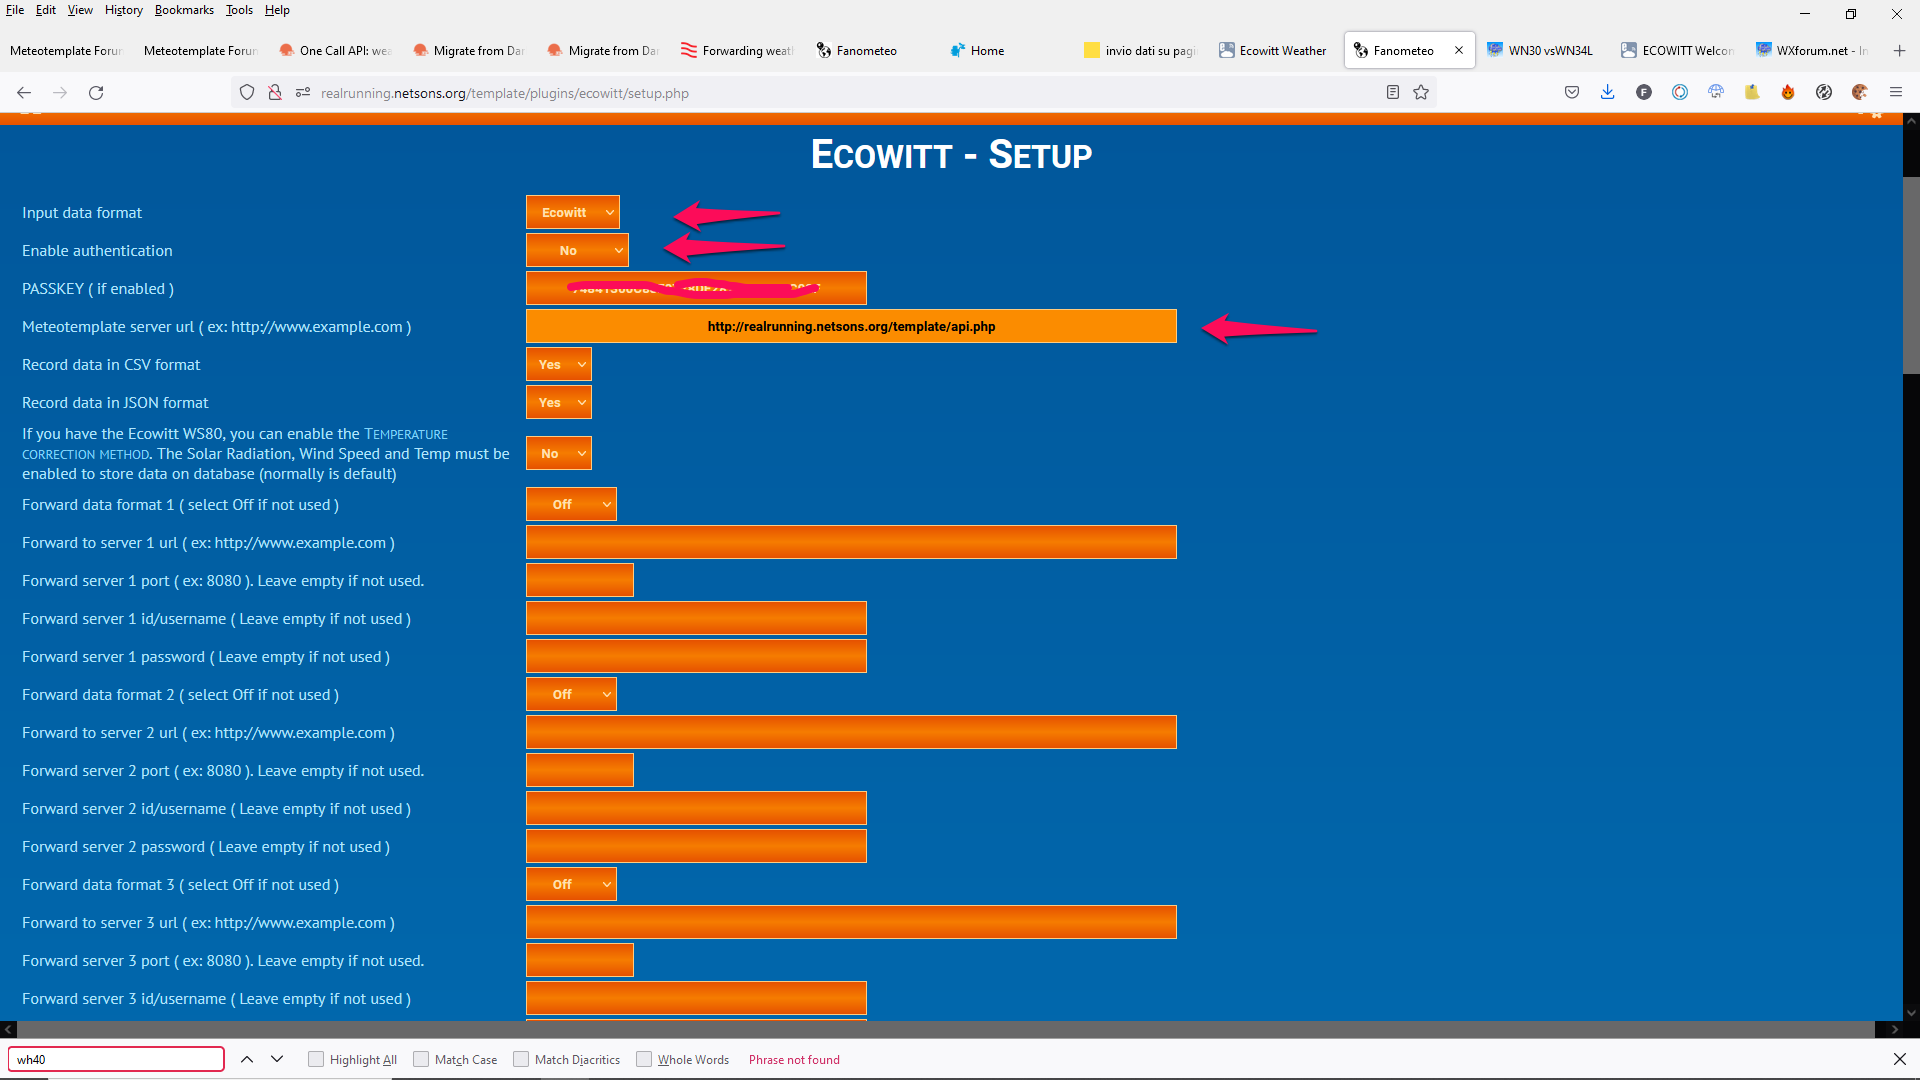Close the active Fanometeo tab
The width and height of the screenshot is (1920, 1080).
(x=1459, y=50)
